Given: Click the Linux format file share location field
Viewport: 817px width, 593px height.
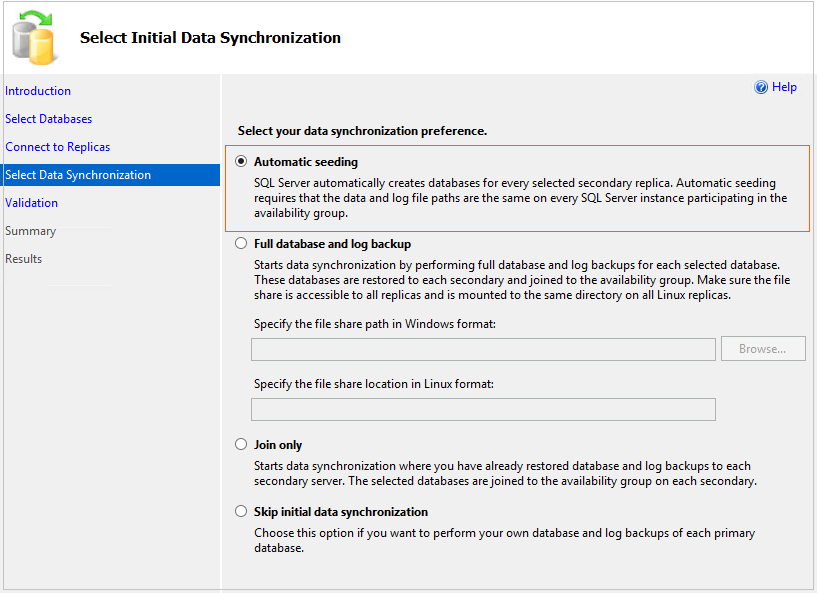Looking at the screenshot, I should click(x=483, y=409).
